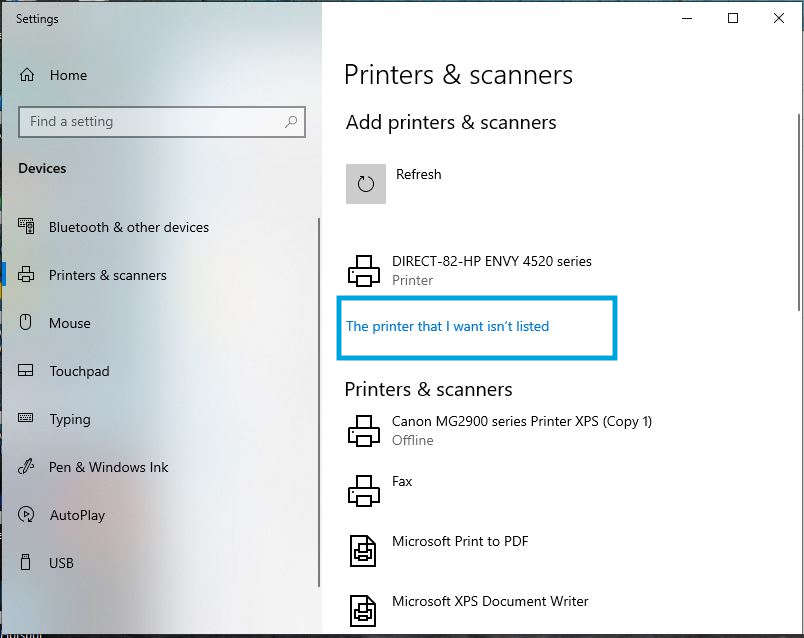The height and width of the screenshot is (638, 804).
Task: Open USB settings
Action: (63, 563)
